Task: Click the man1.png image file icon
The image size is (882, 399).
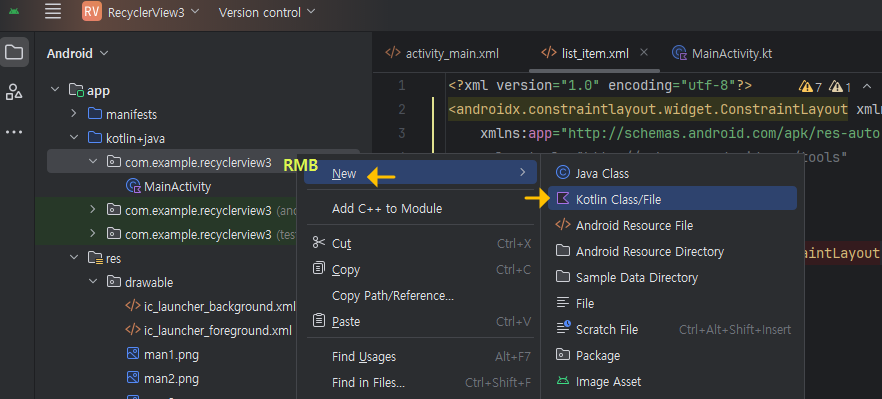Action: [x=133, y=355]
